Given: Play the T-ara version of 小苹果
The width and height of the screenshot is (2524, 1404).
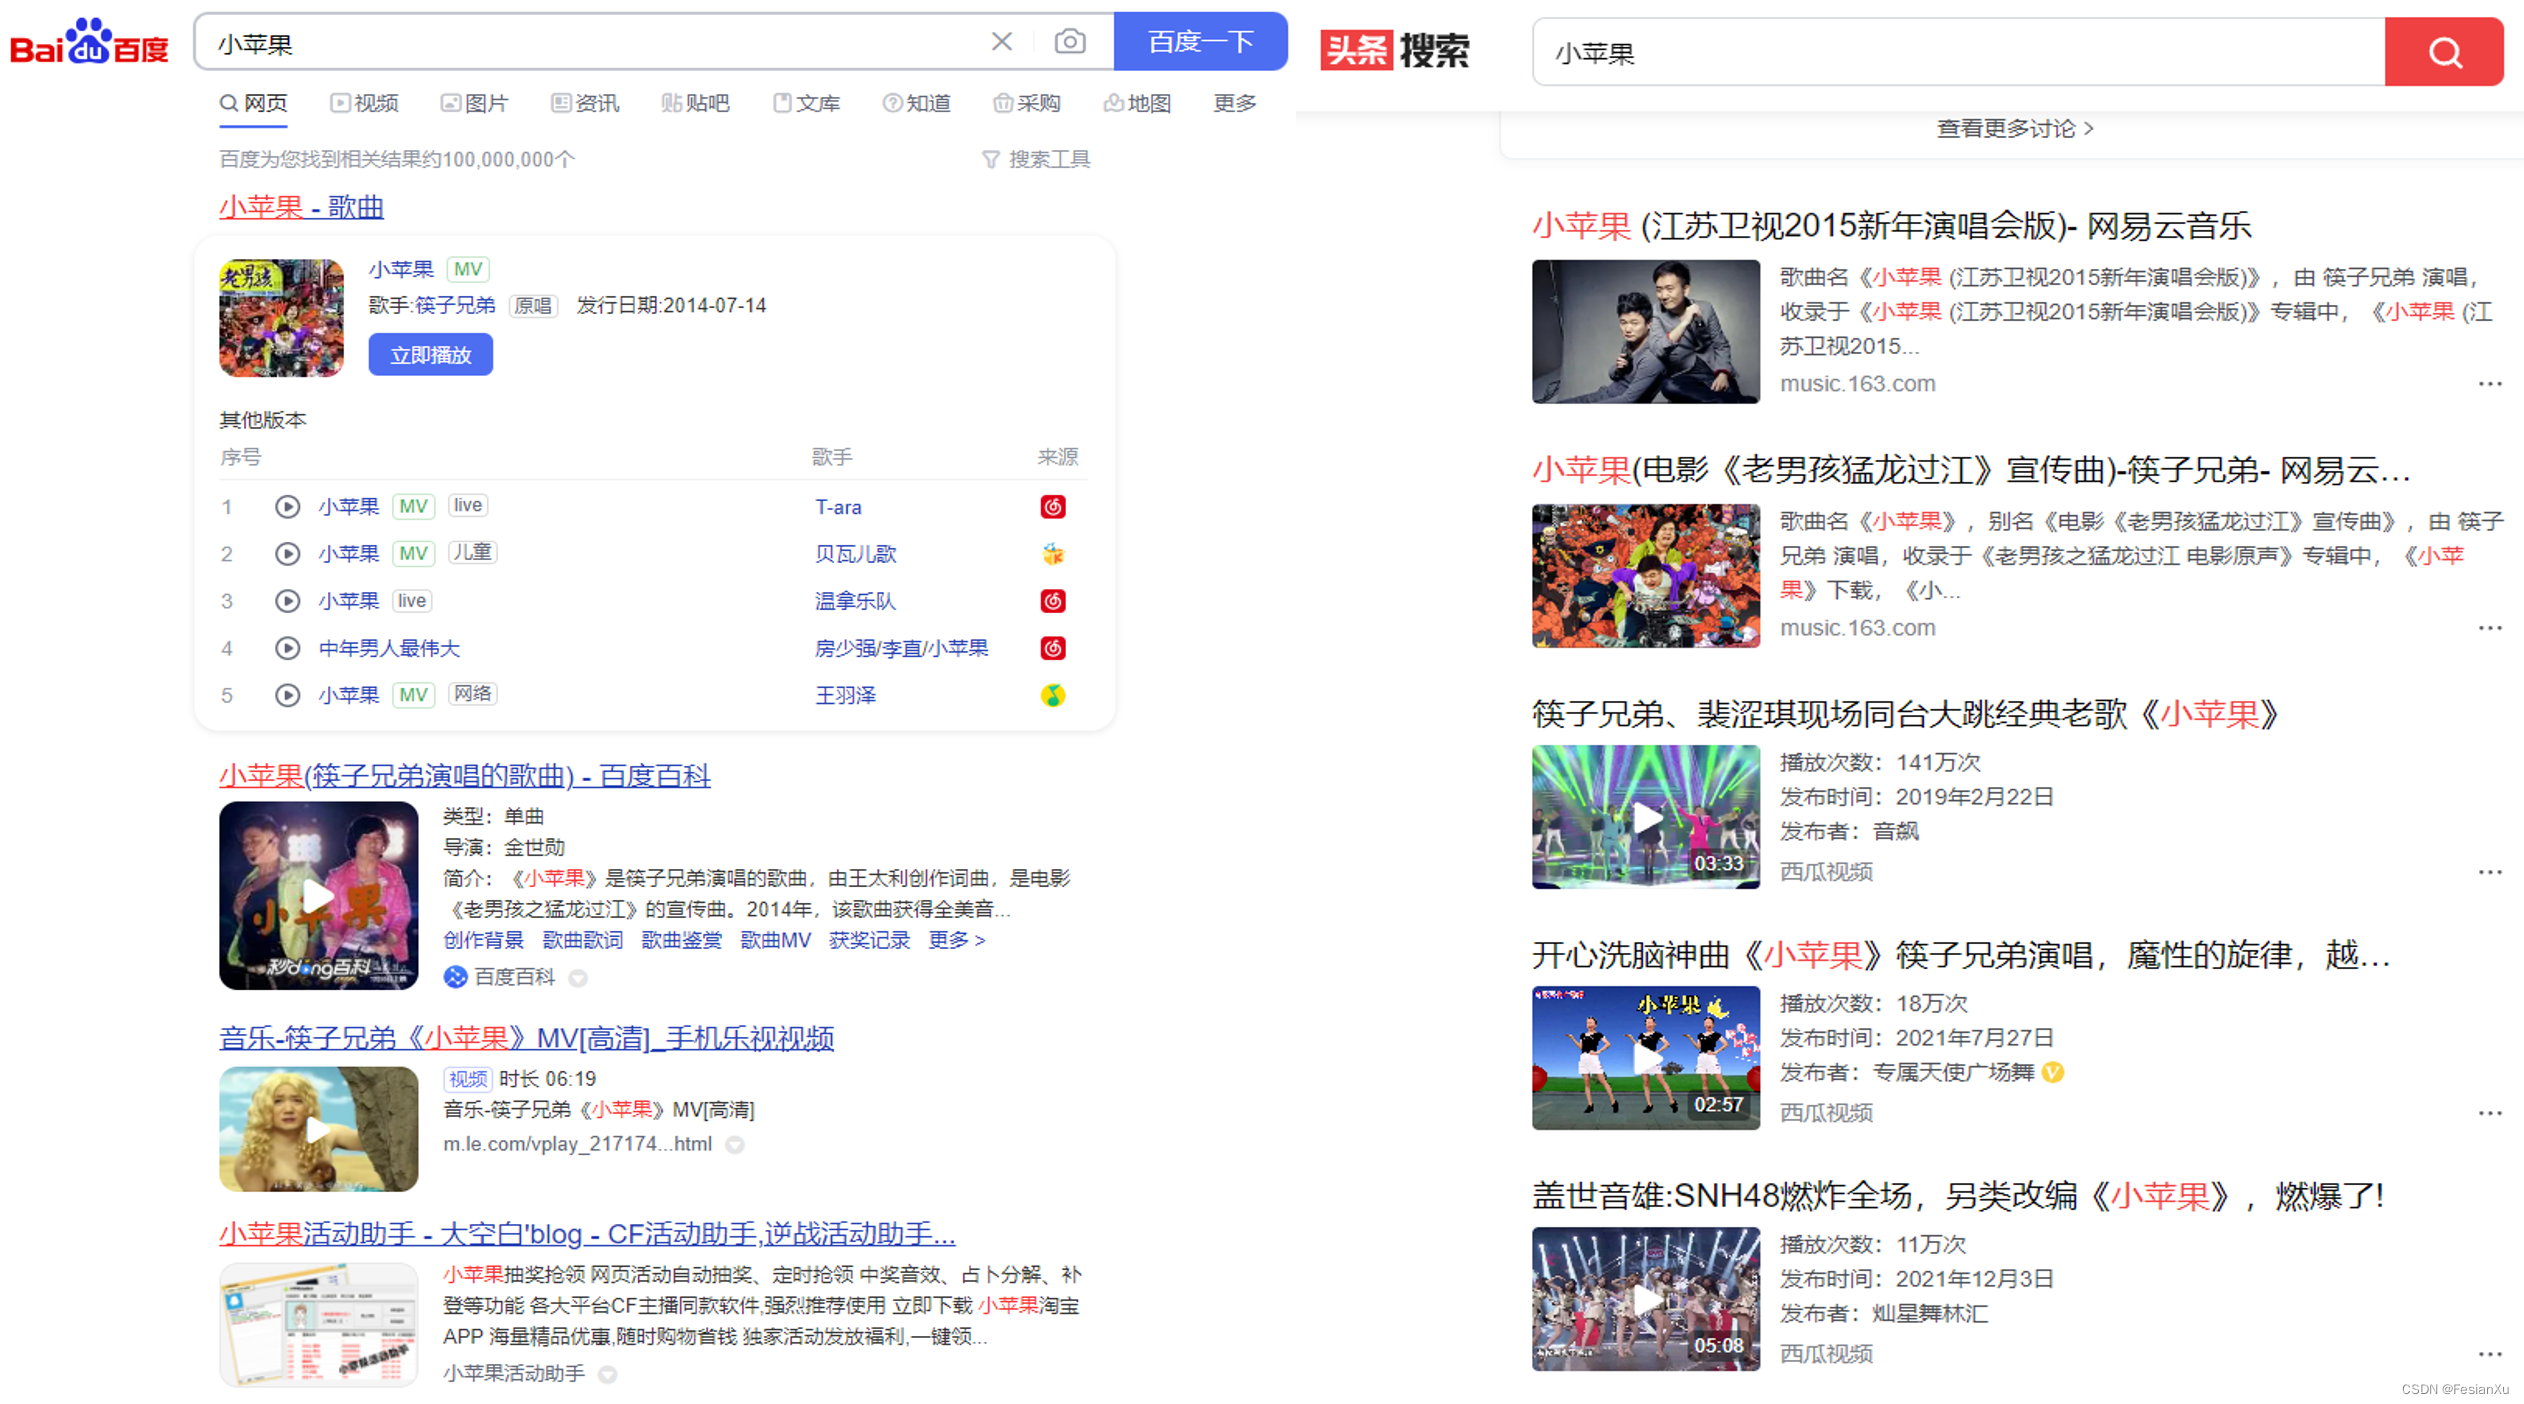Looking at the screenshot, I should (x=287, y=507).
